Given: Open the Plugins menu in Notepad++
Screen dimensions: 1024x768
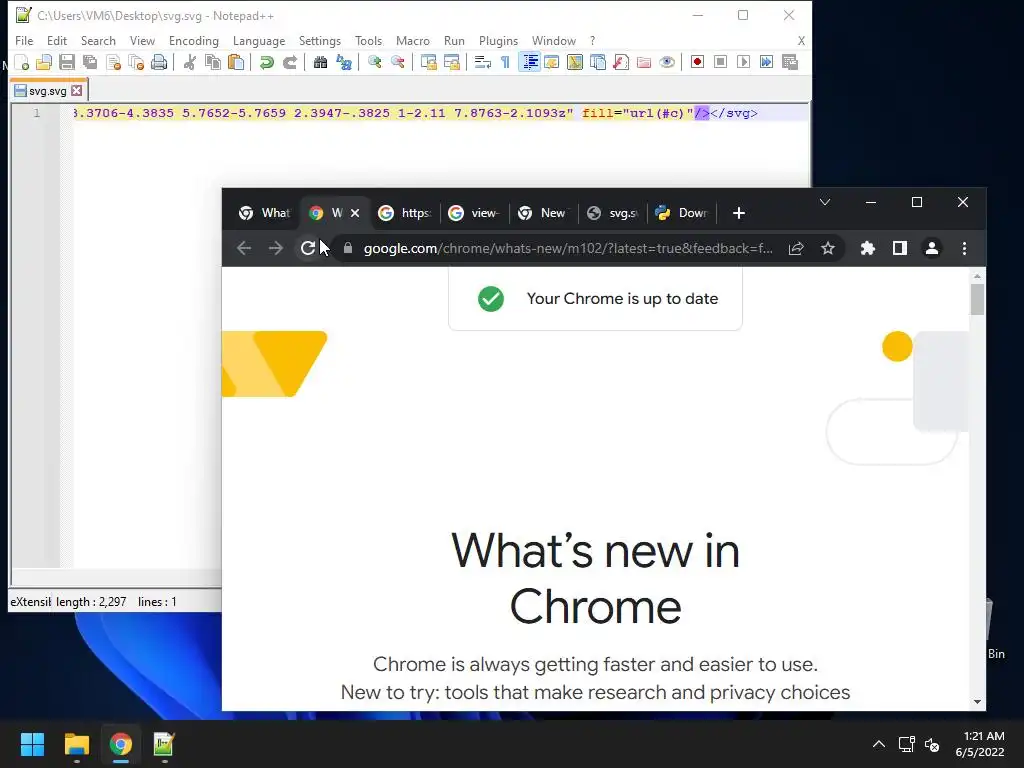Looking at the screenshot, I should click(498, 40).
